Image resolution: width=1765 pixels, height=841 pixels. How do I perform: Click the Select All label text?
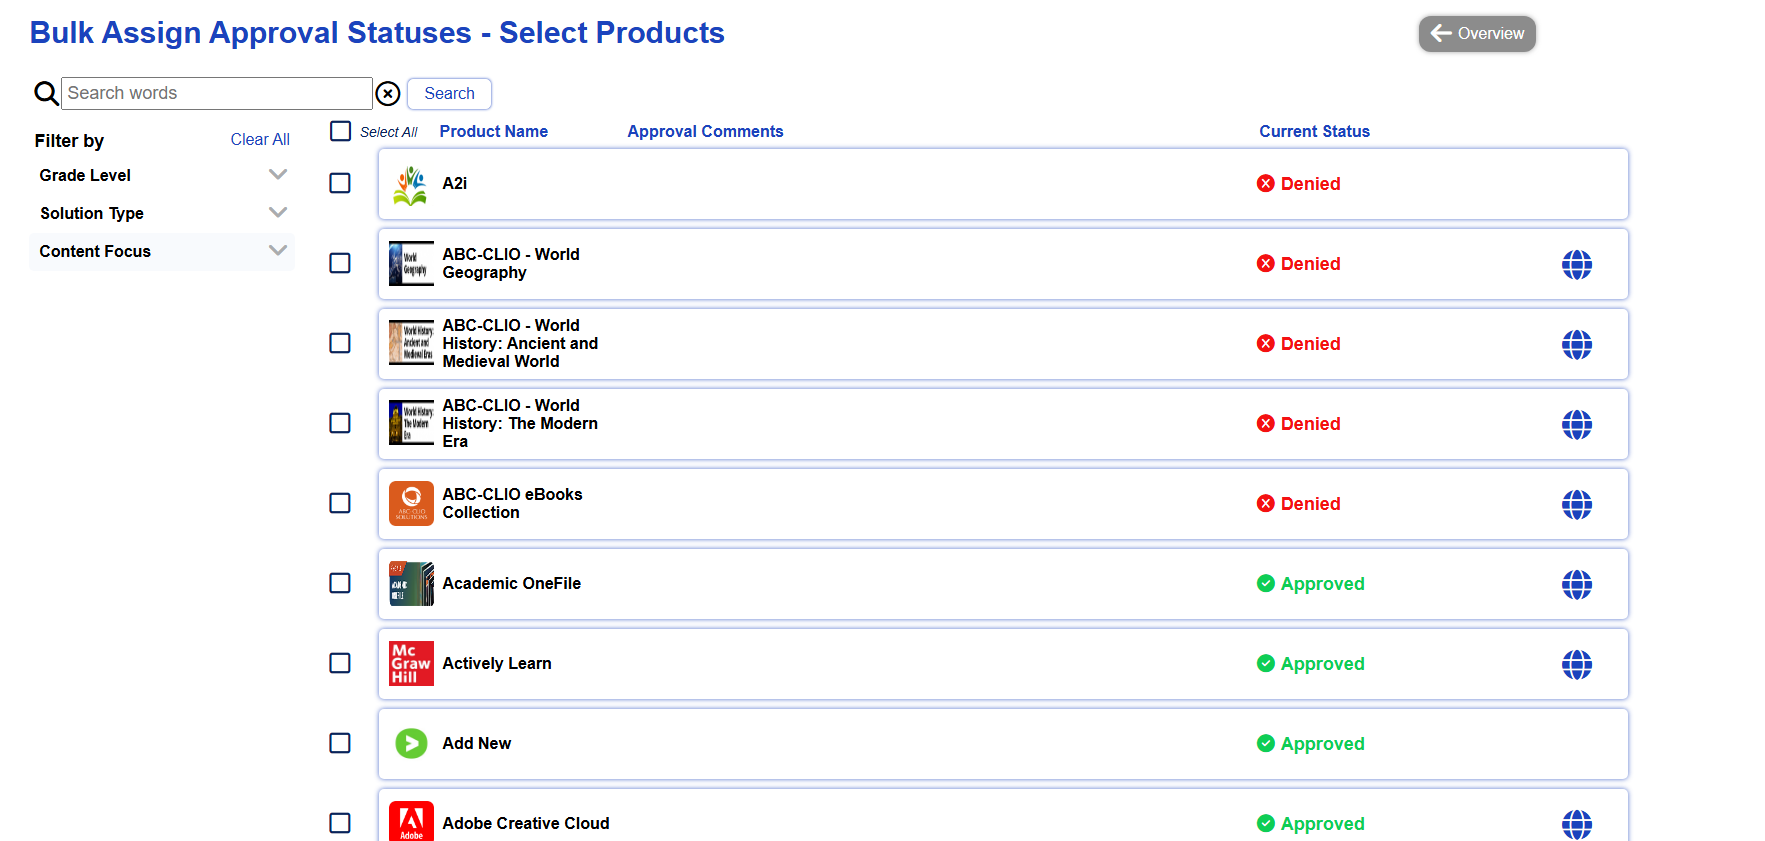(x=388, y=132)
